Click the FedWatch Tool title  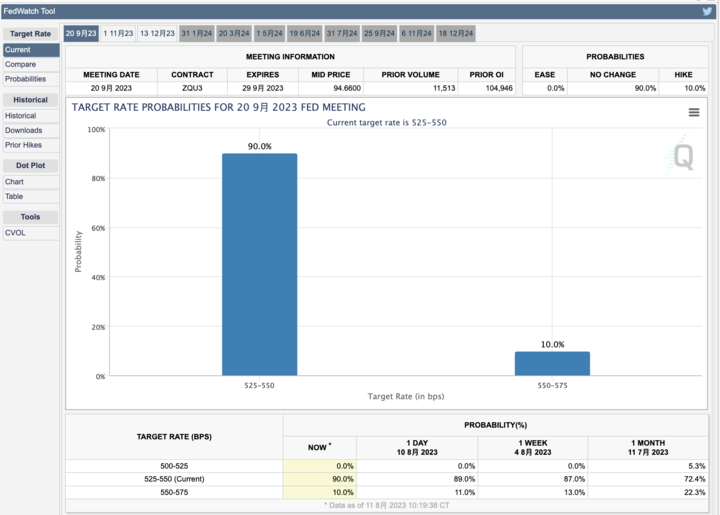click(x=29, y=11)
